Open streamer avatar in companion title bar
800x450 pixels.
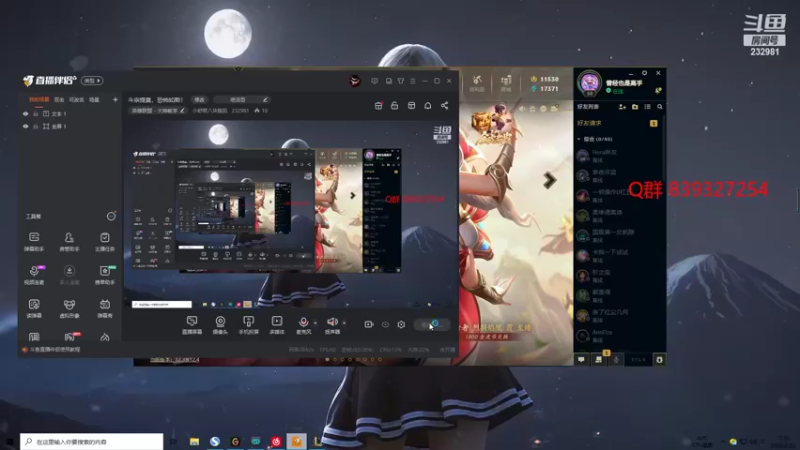(x=355, y=81)
